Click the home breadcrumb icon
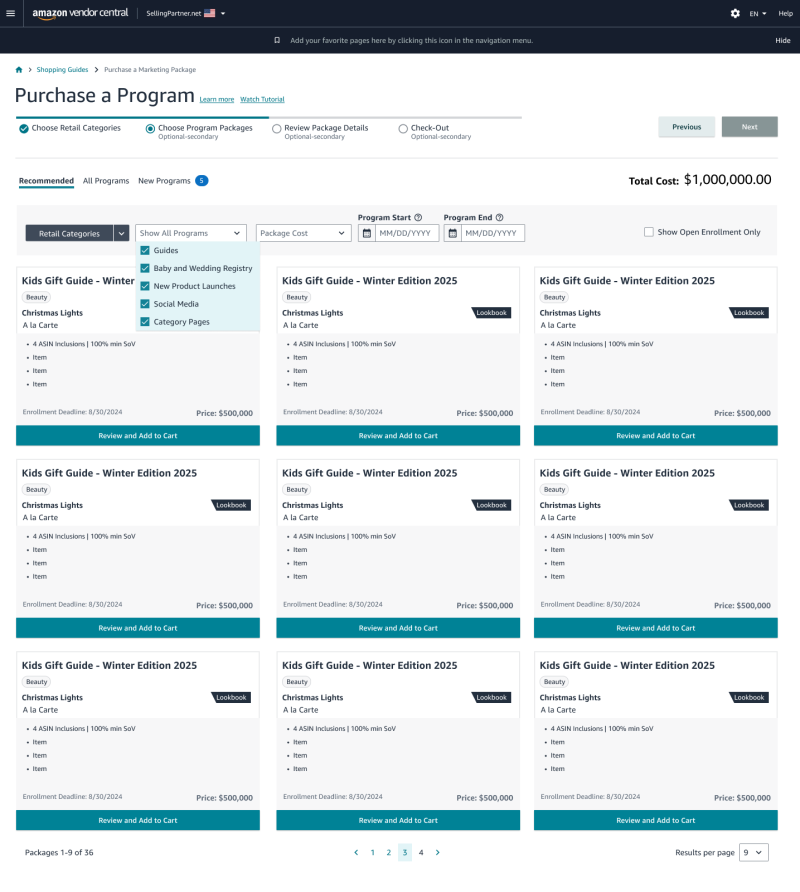 [x=19, y=70]
